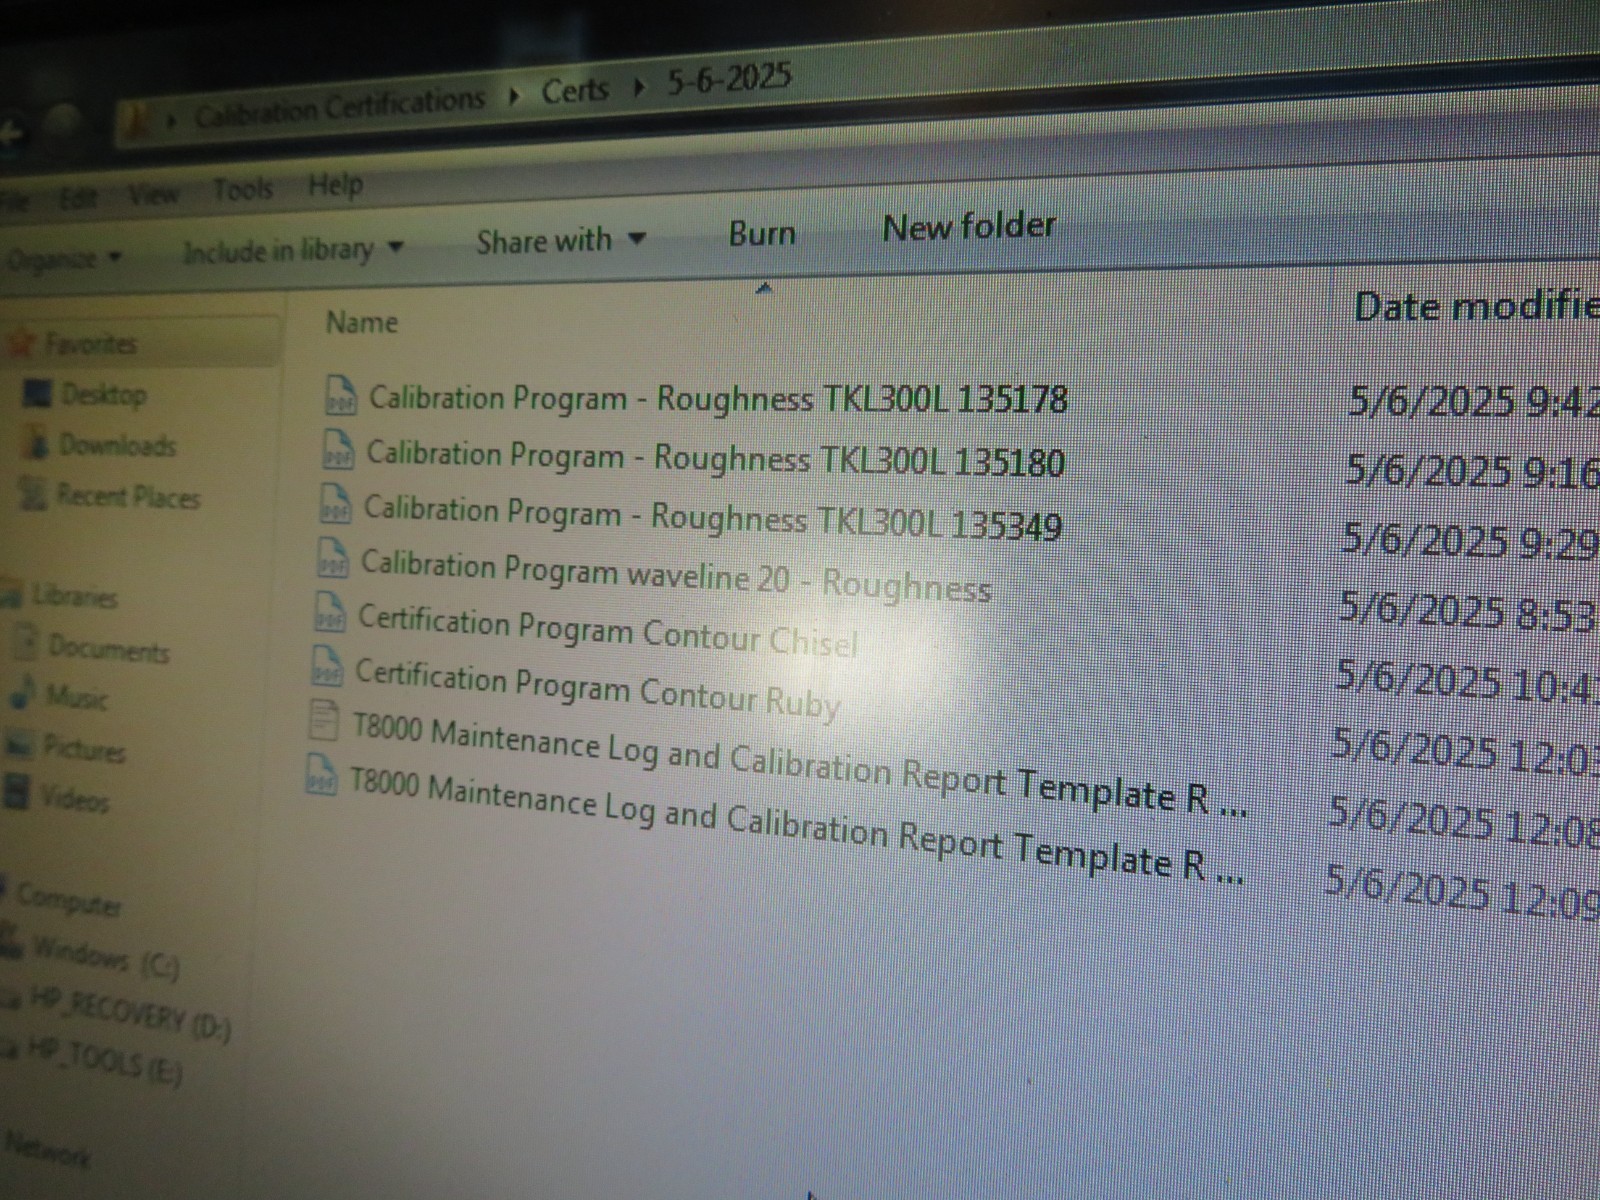Viewport: 1600px width, 1200px height.
Task: Open the Organize dropdown menu
Action: pos(62,259)
